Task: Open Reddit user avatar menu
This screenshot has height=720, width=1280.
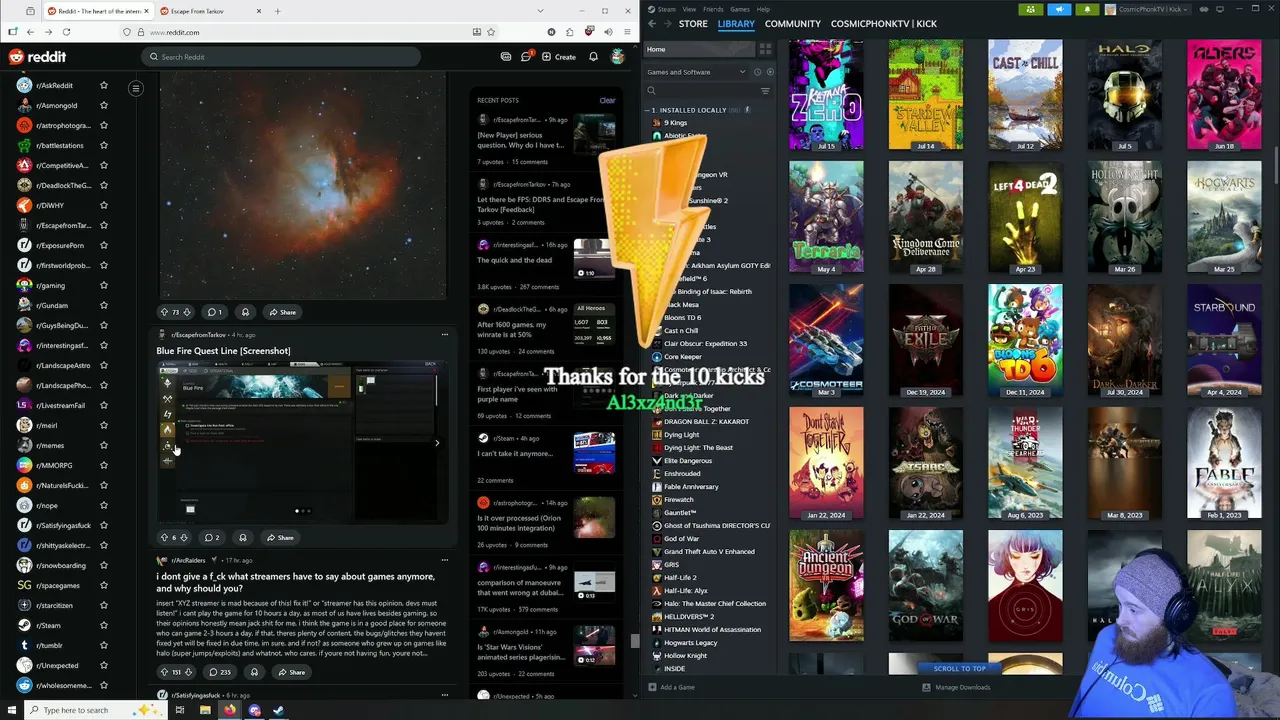Action: pyautogui.click(x=618, y=57)
